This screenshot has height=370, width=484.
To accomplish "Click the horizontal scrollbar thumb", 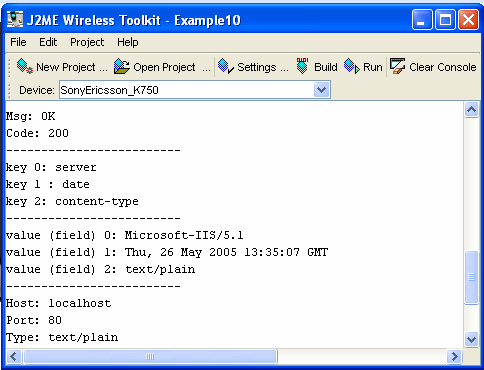I will [x=150, y=357].
